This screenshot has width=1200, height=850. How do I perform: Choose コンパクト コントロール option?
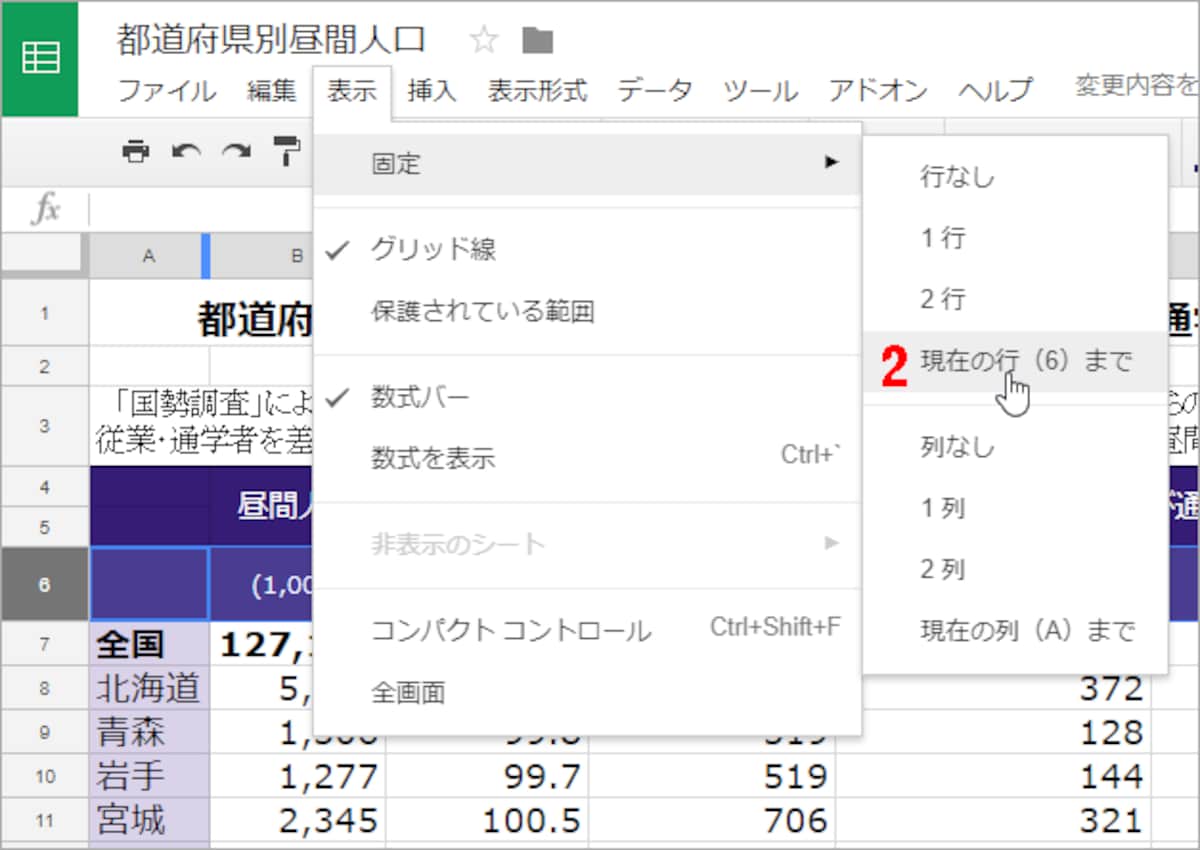tap(587, 630)
